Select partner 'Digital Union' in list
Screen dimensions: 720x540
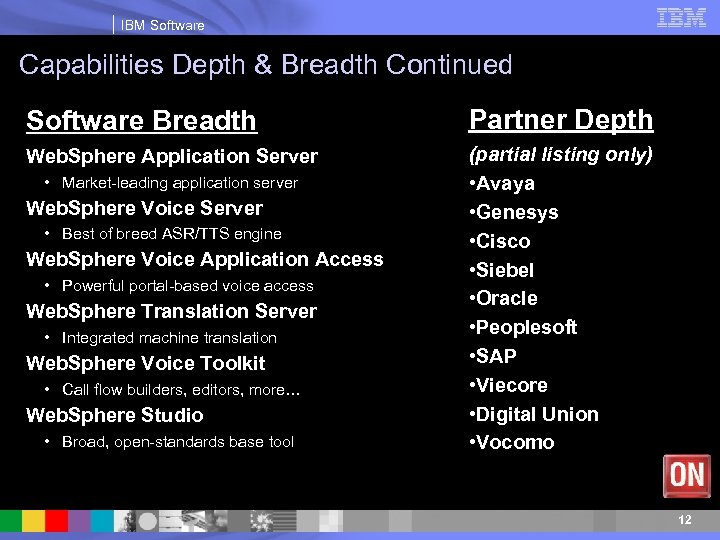tap(537, 415)
